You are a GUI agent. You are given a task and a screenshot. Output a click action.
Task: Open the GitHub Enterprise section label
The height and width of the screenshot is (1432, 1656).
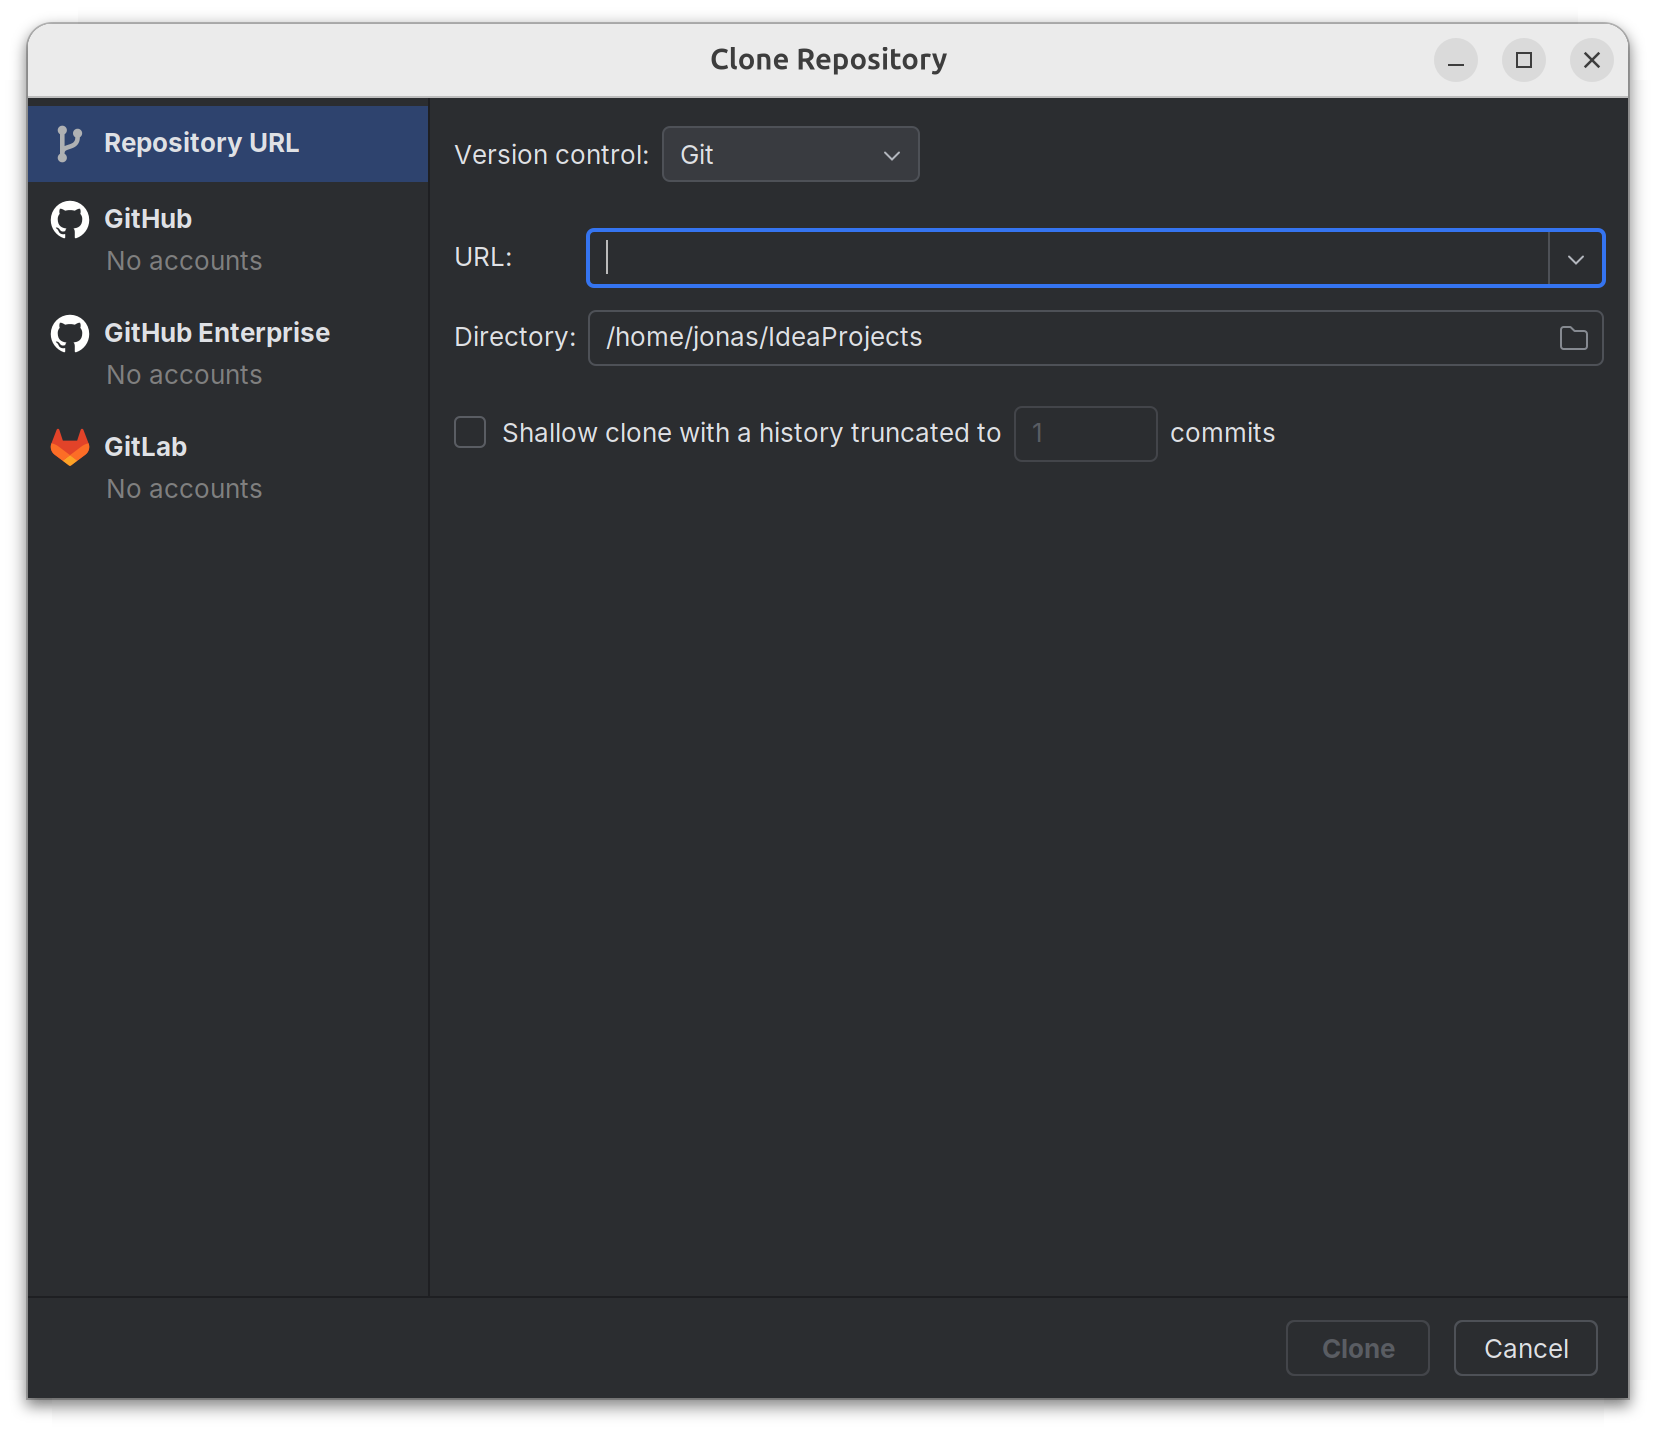[x=217, y=333]
